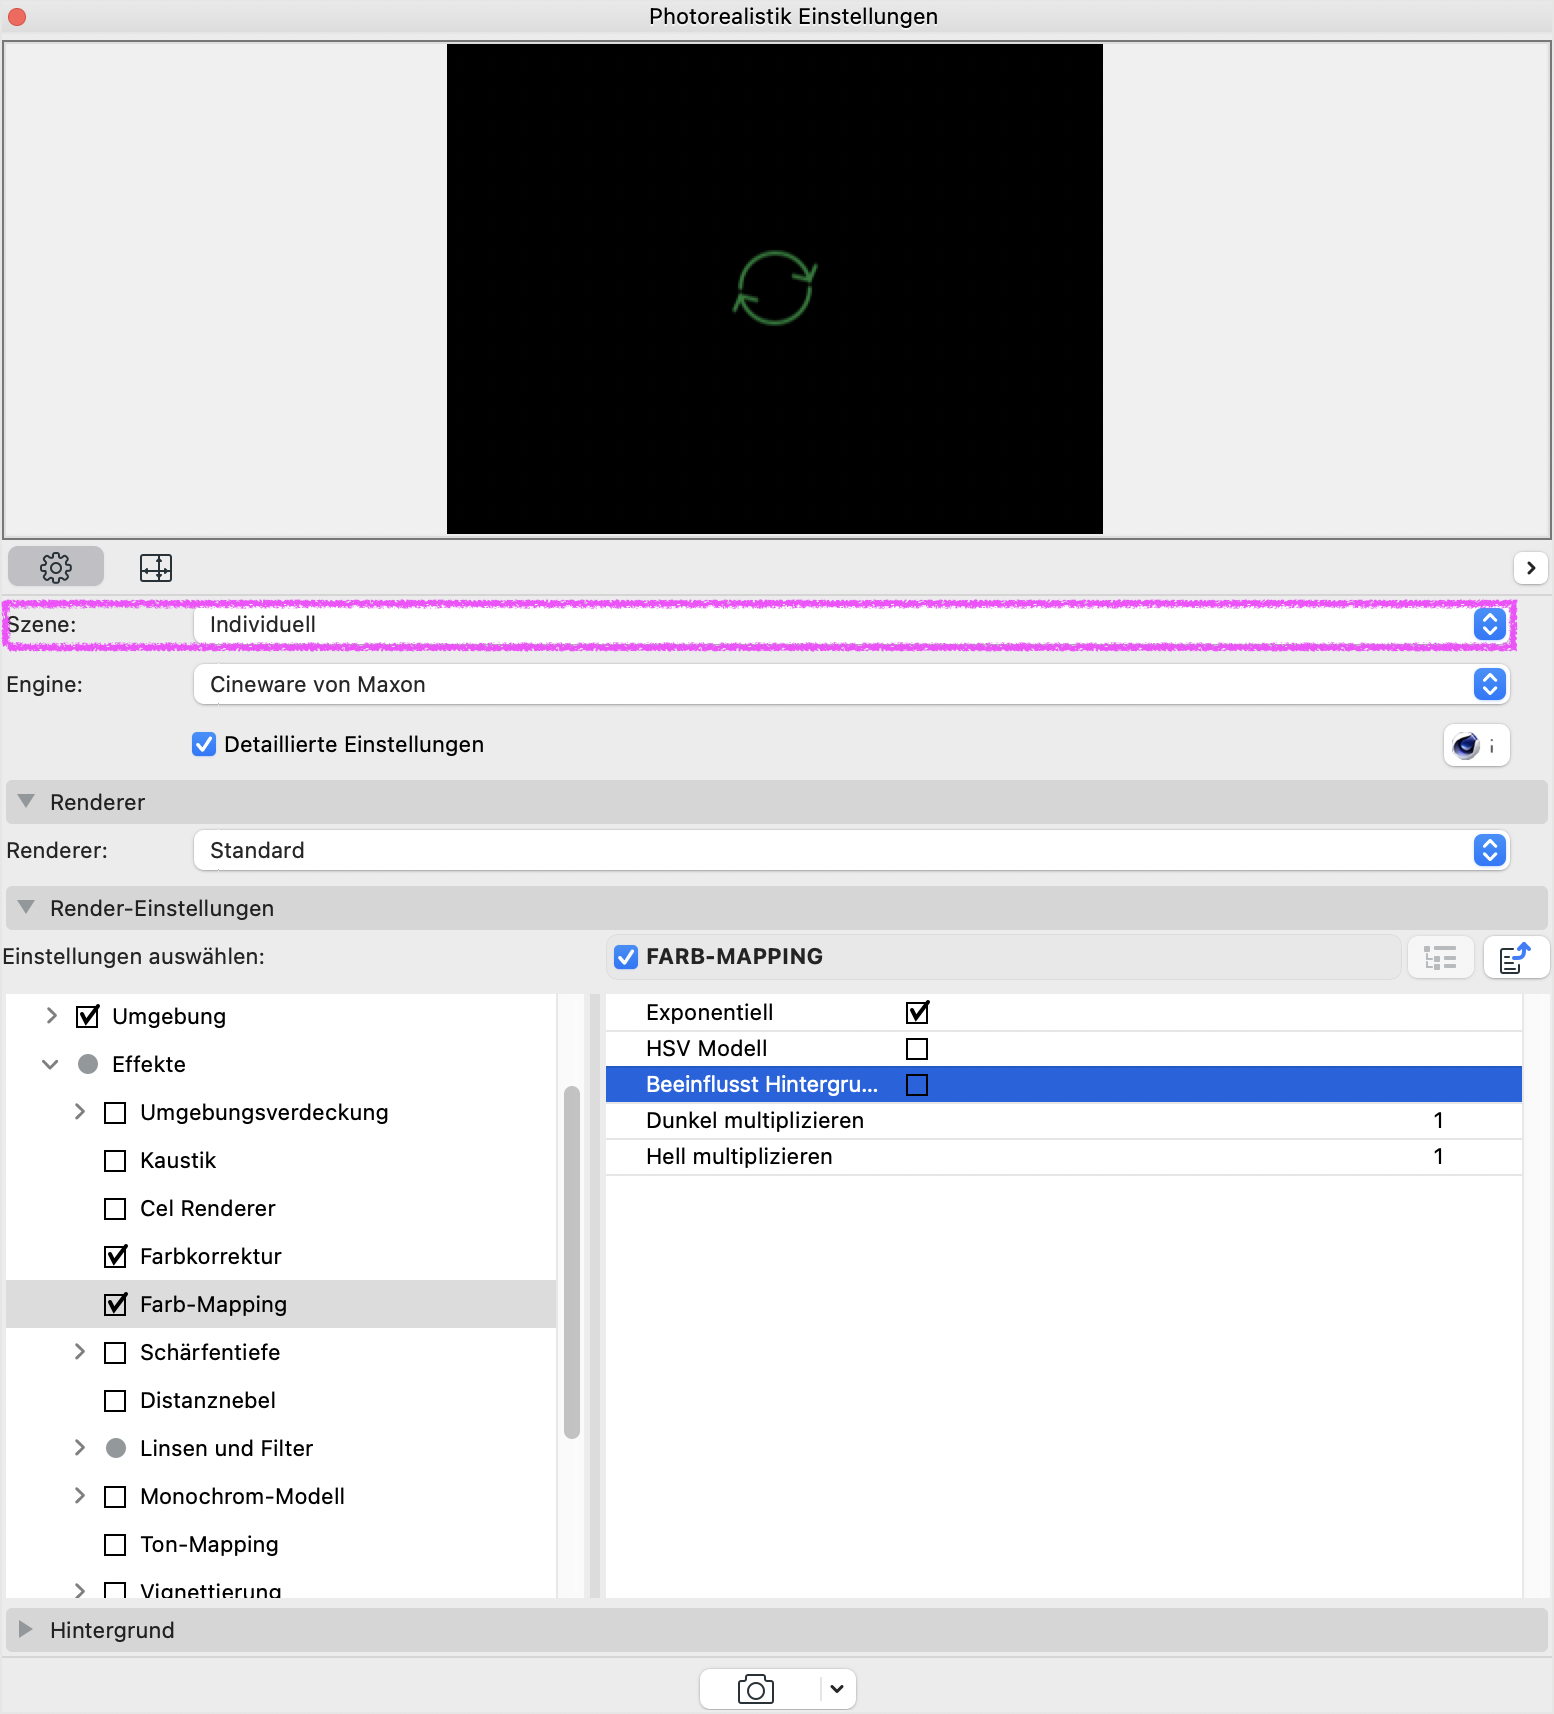
Task: Click the Linsen und Filter gray dot
Action: (116, 1448)
